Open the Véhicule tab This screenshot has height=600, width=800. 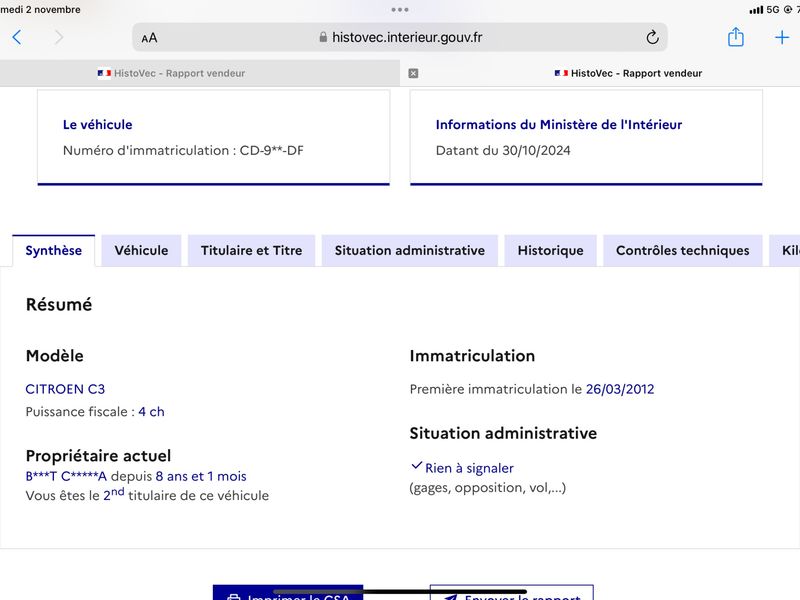[x=141, y=251]
